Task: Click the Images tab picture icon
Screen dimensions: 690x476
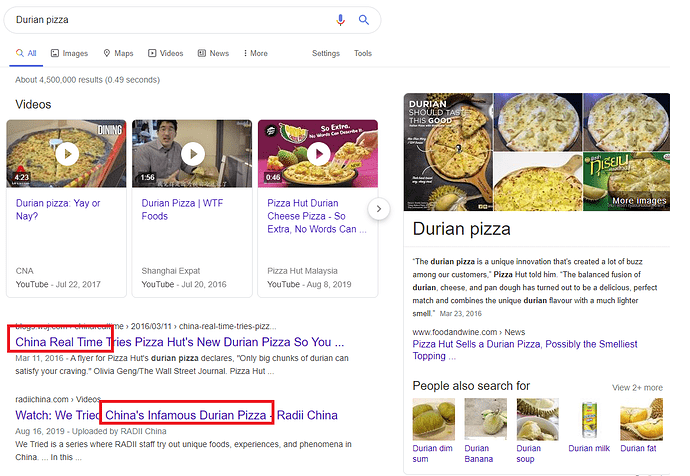Action: pyautogui.click(x=55, y=53)
